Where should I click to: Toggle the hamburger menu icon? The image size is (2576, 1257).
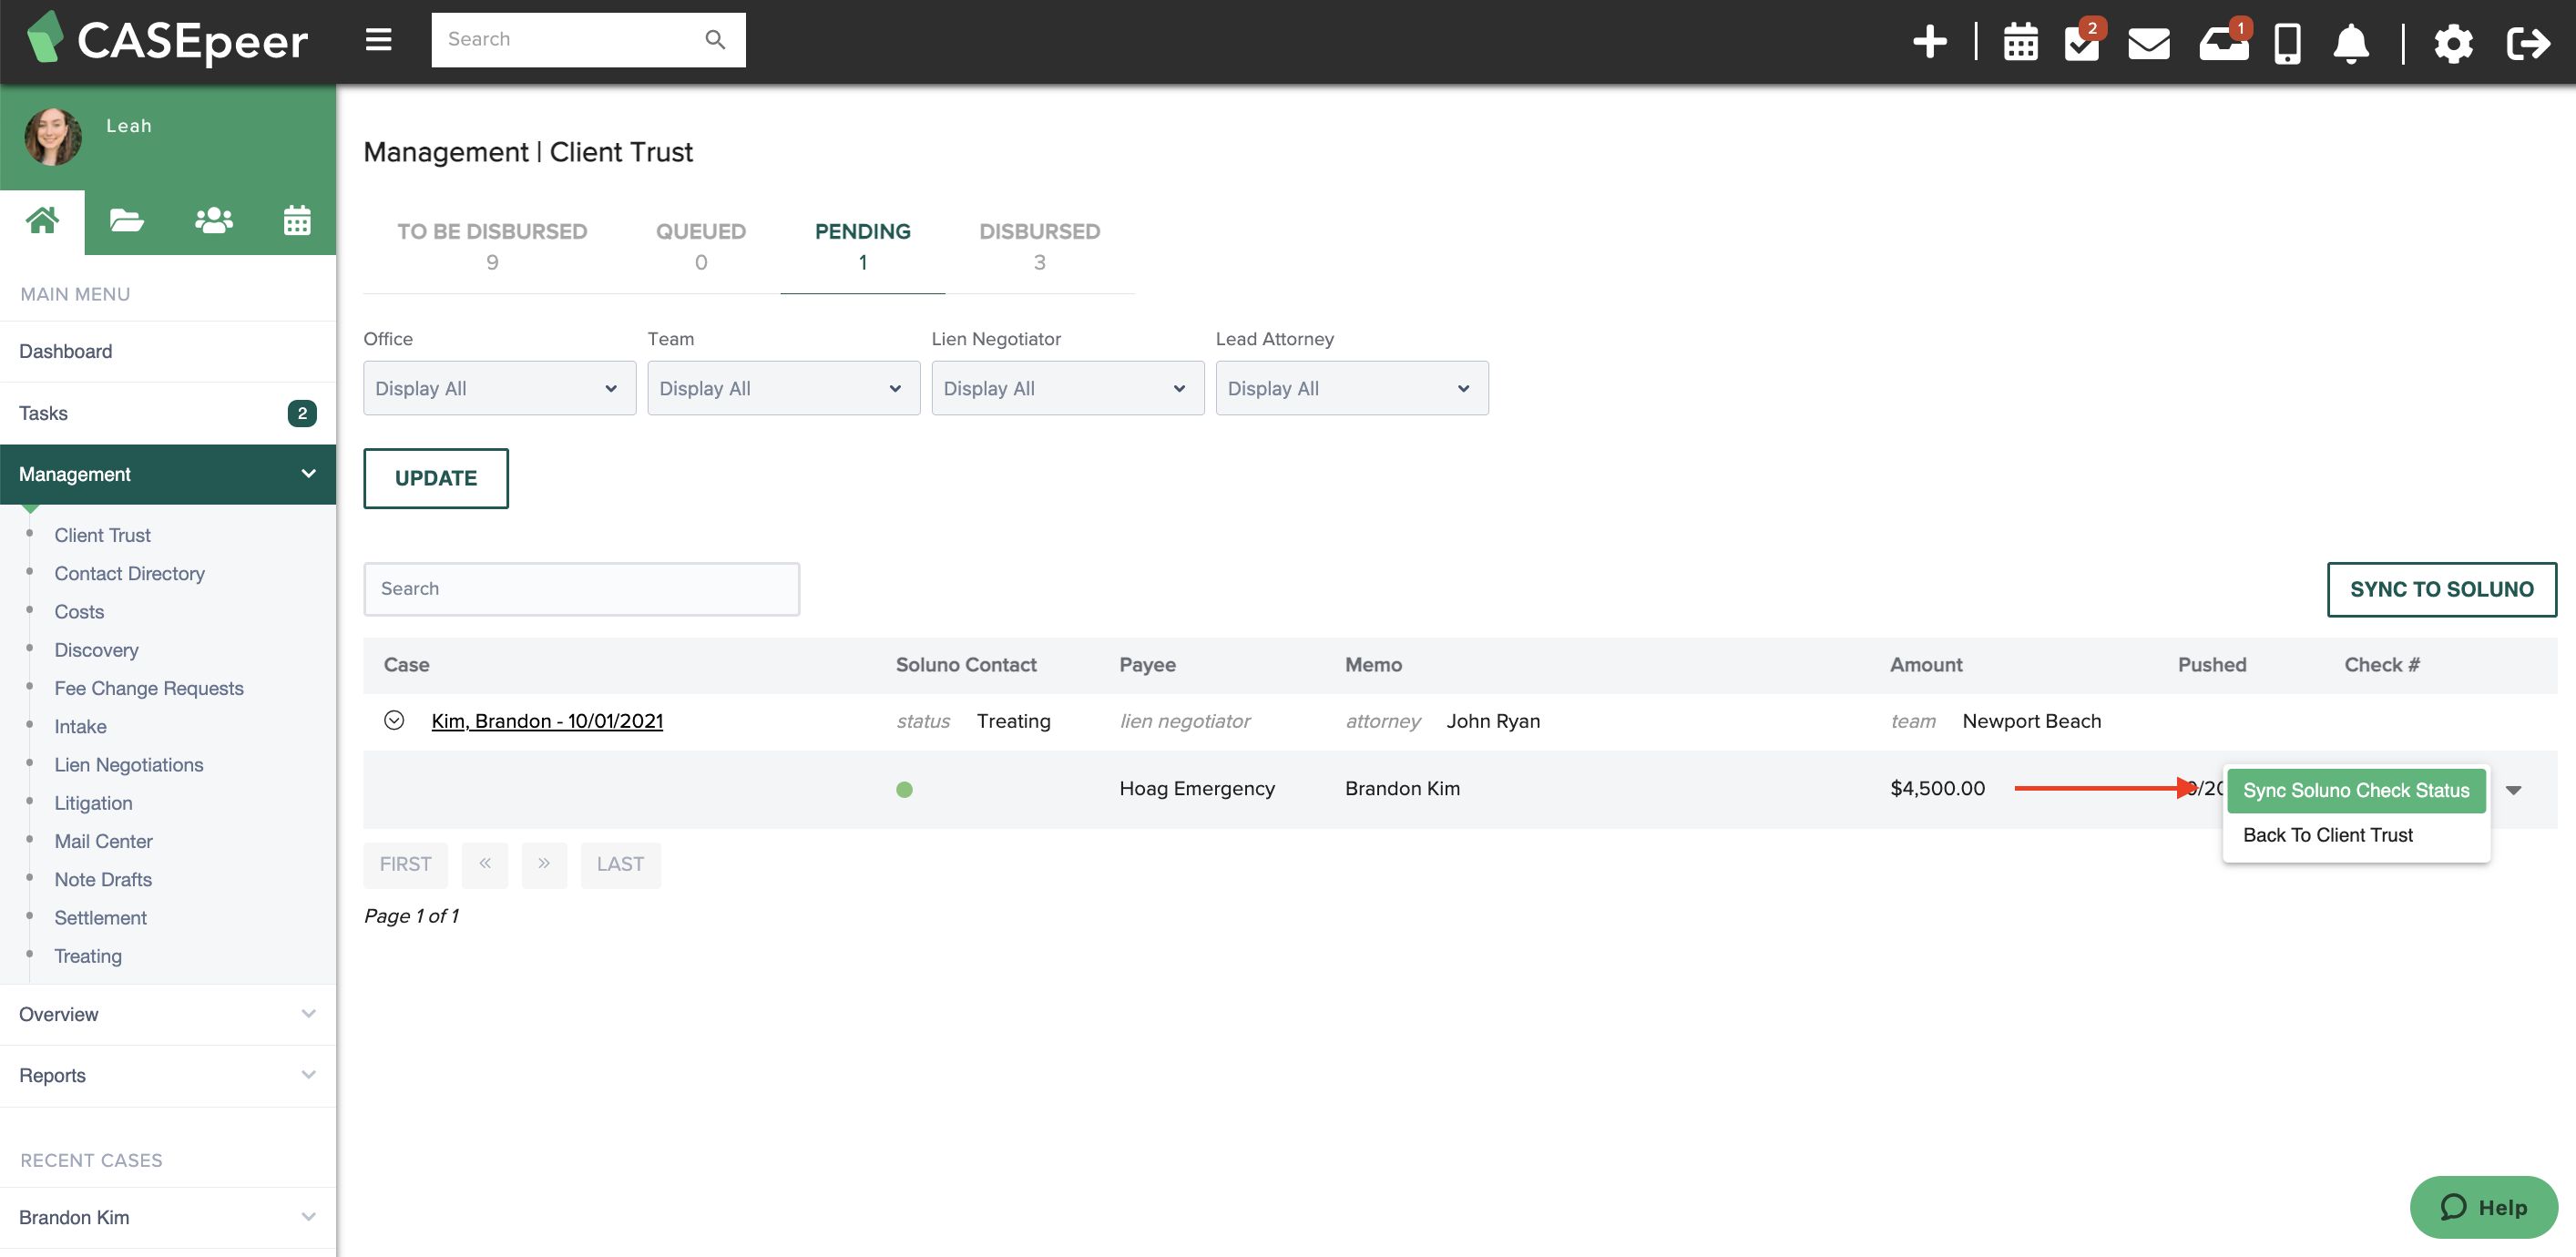tap(378, 40)
